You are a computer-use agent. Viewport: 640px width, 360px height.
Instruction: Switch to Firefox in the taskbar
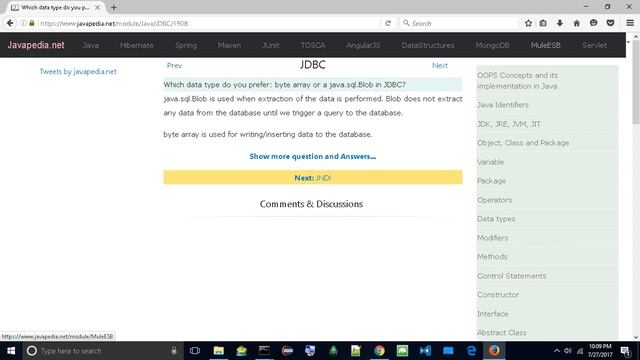click(x=494, y=351)
